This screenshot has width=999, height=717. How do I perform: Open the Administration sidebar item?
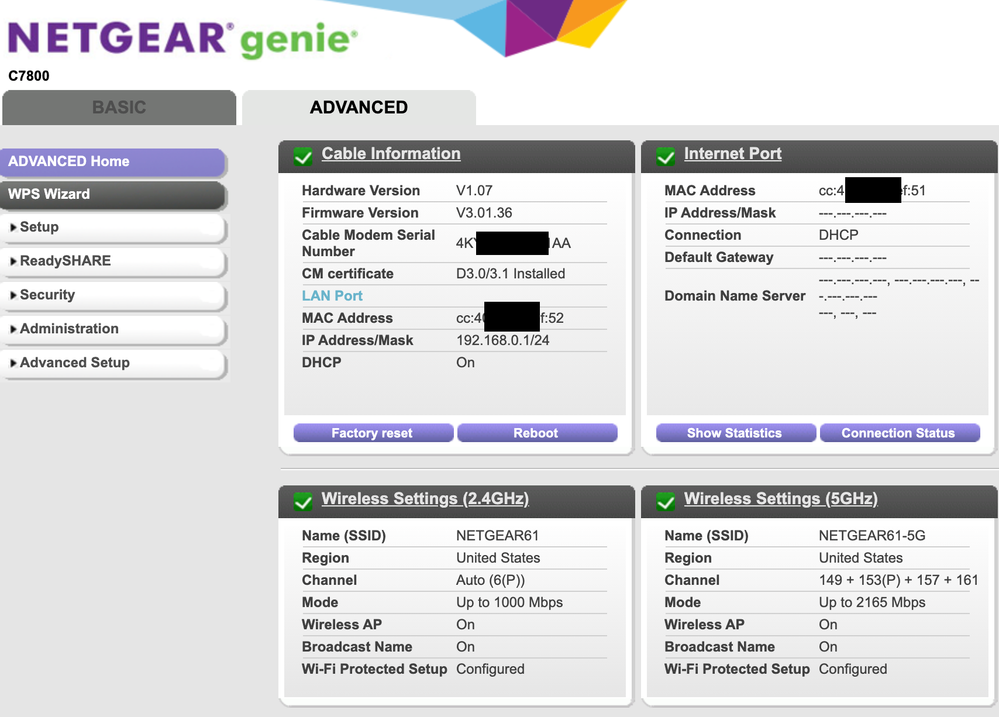pyautogui.click(x=113, y=329)
